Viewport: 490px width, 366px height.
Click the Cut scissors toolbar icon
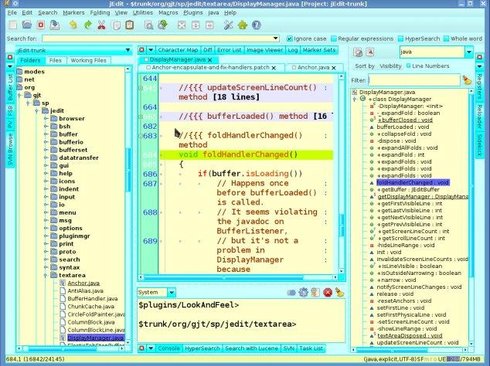pos(102,25)
